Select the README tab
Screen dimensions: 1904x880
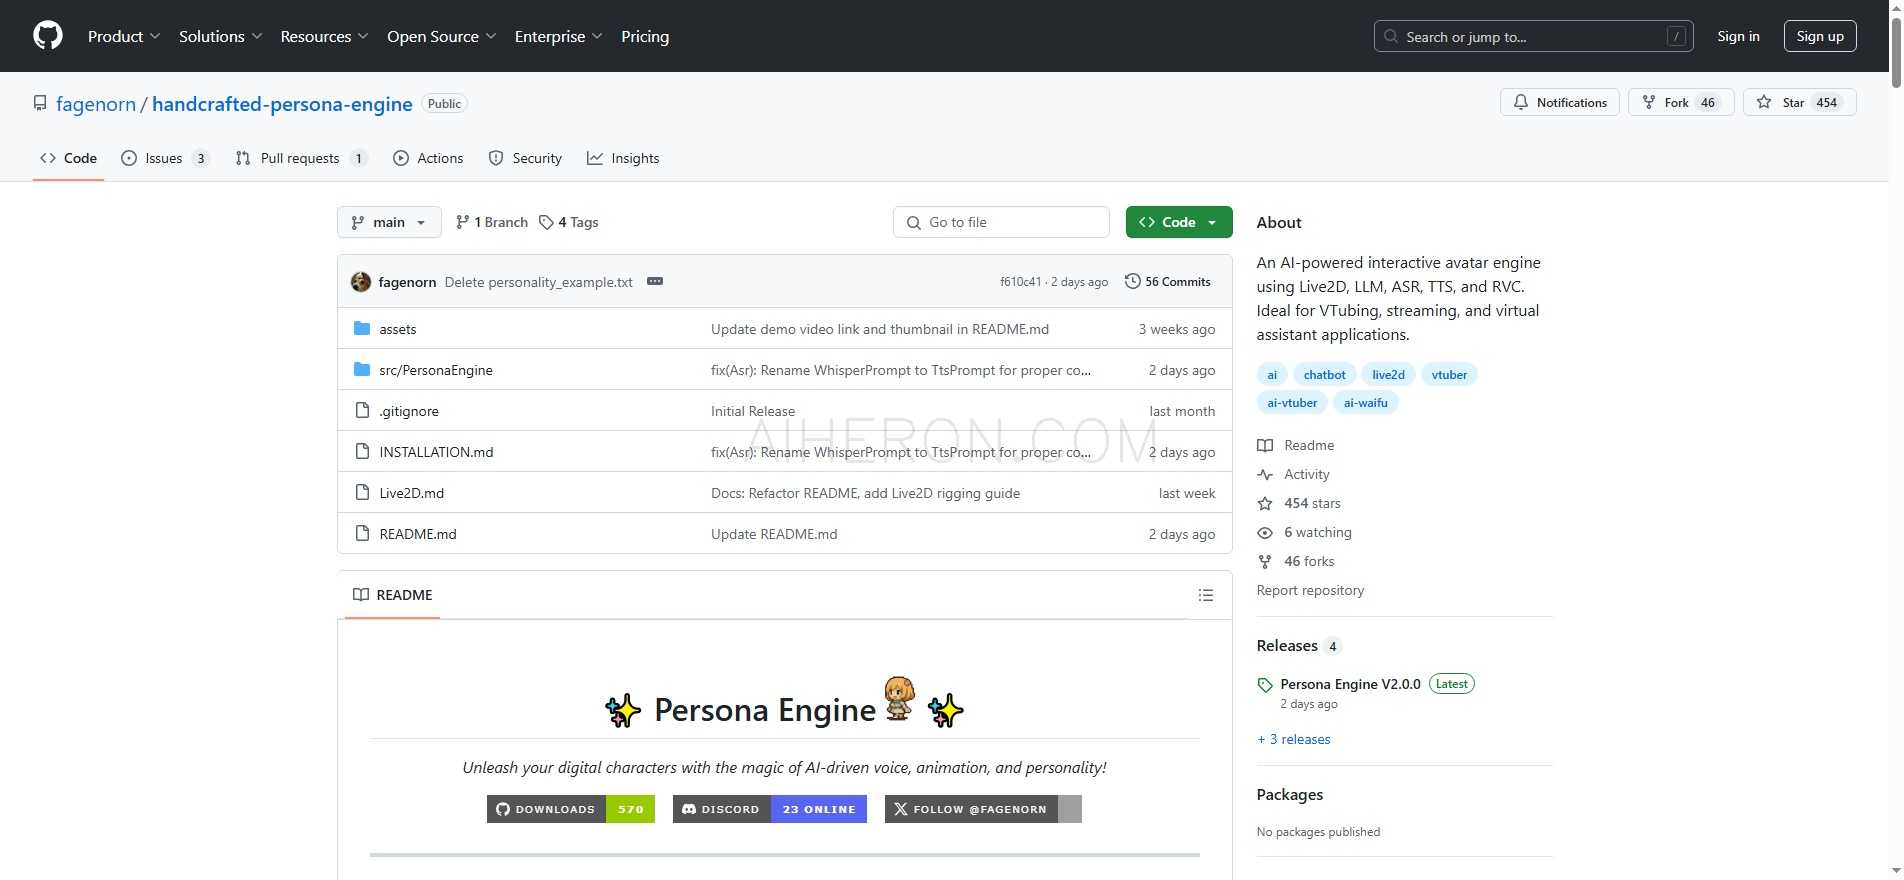pyautogui.click(x=393, y=595)
